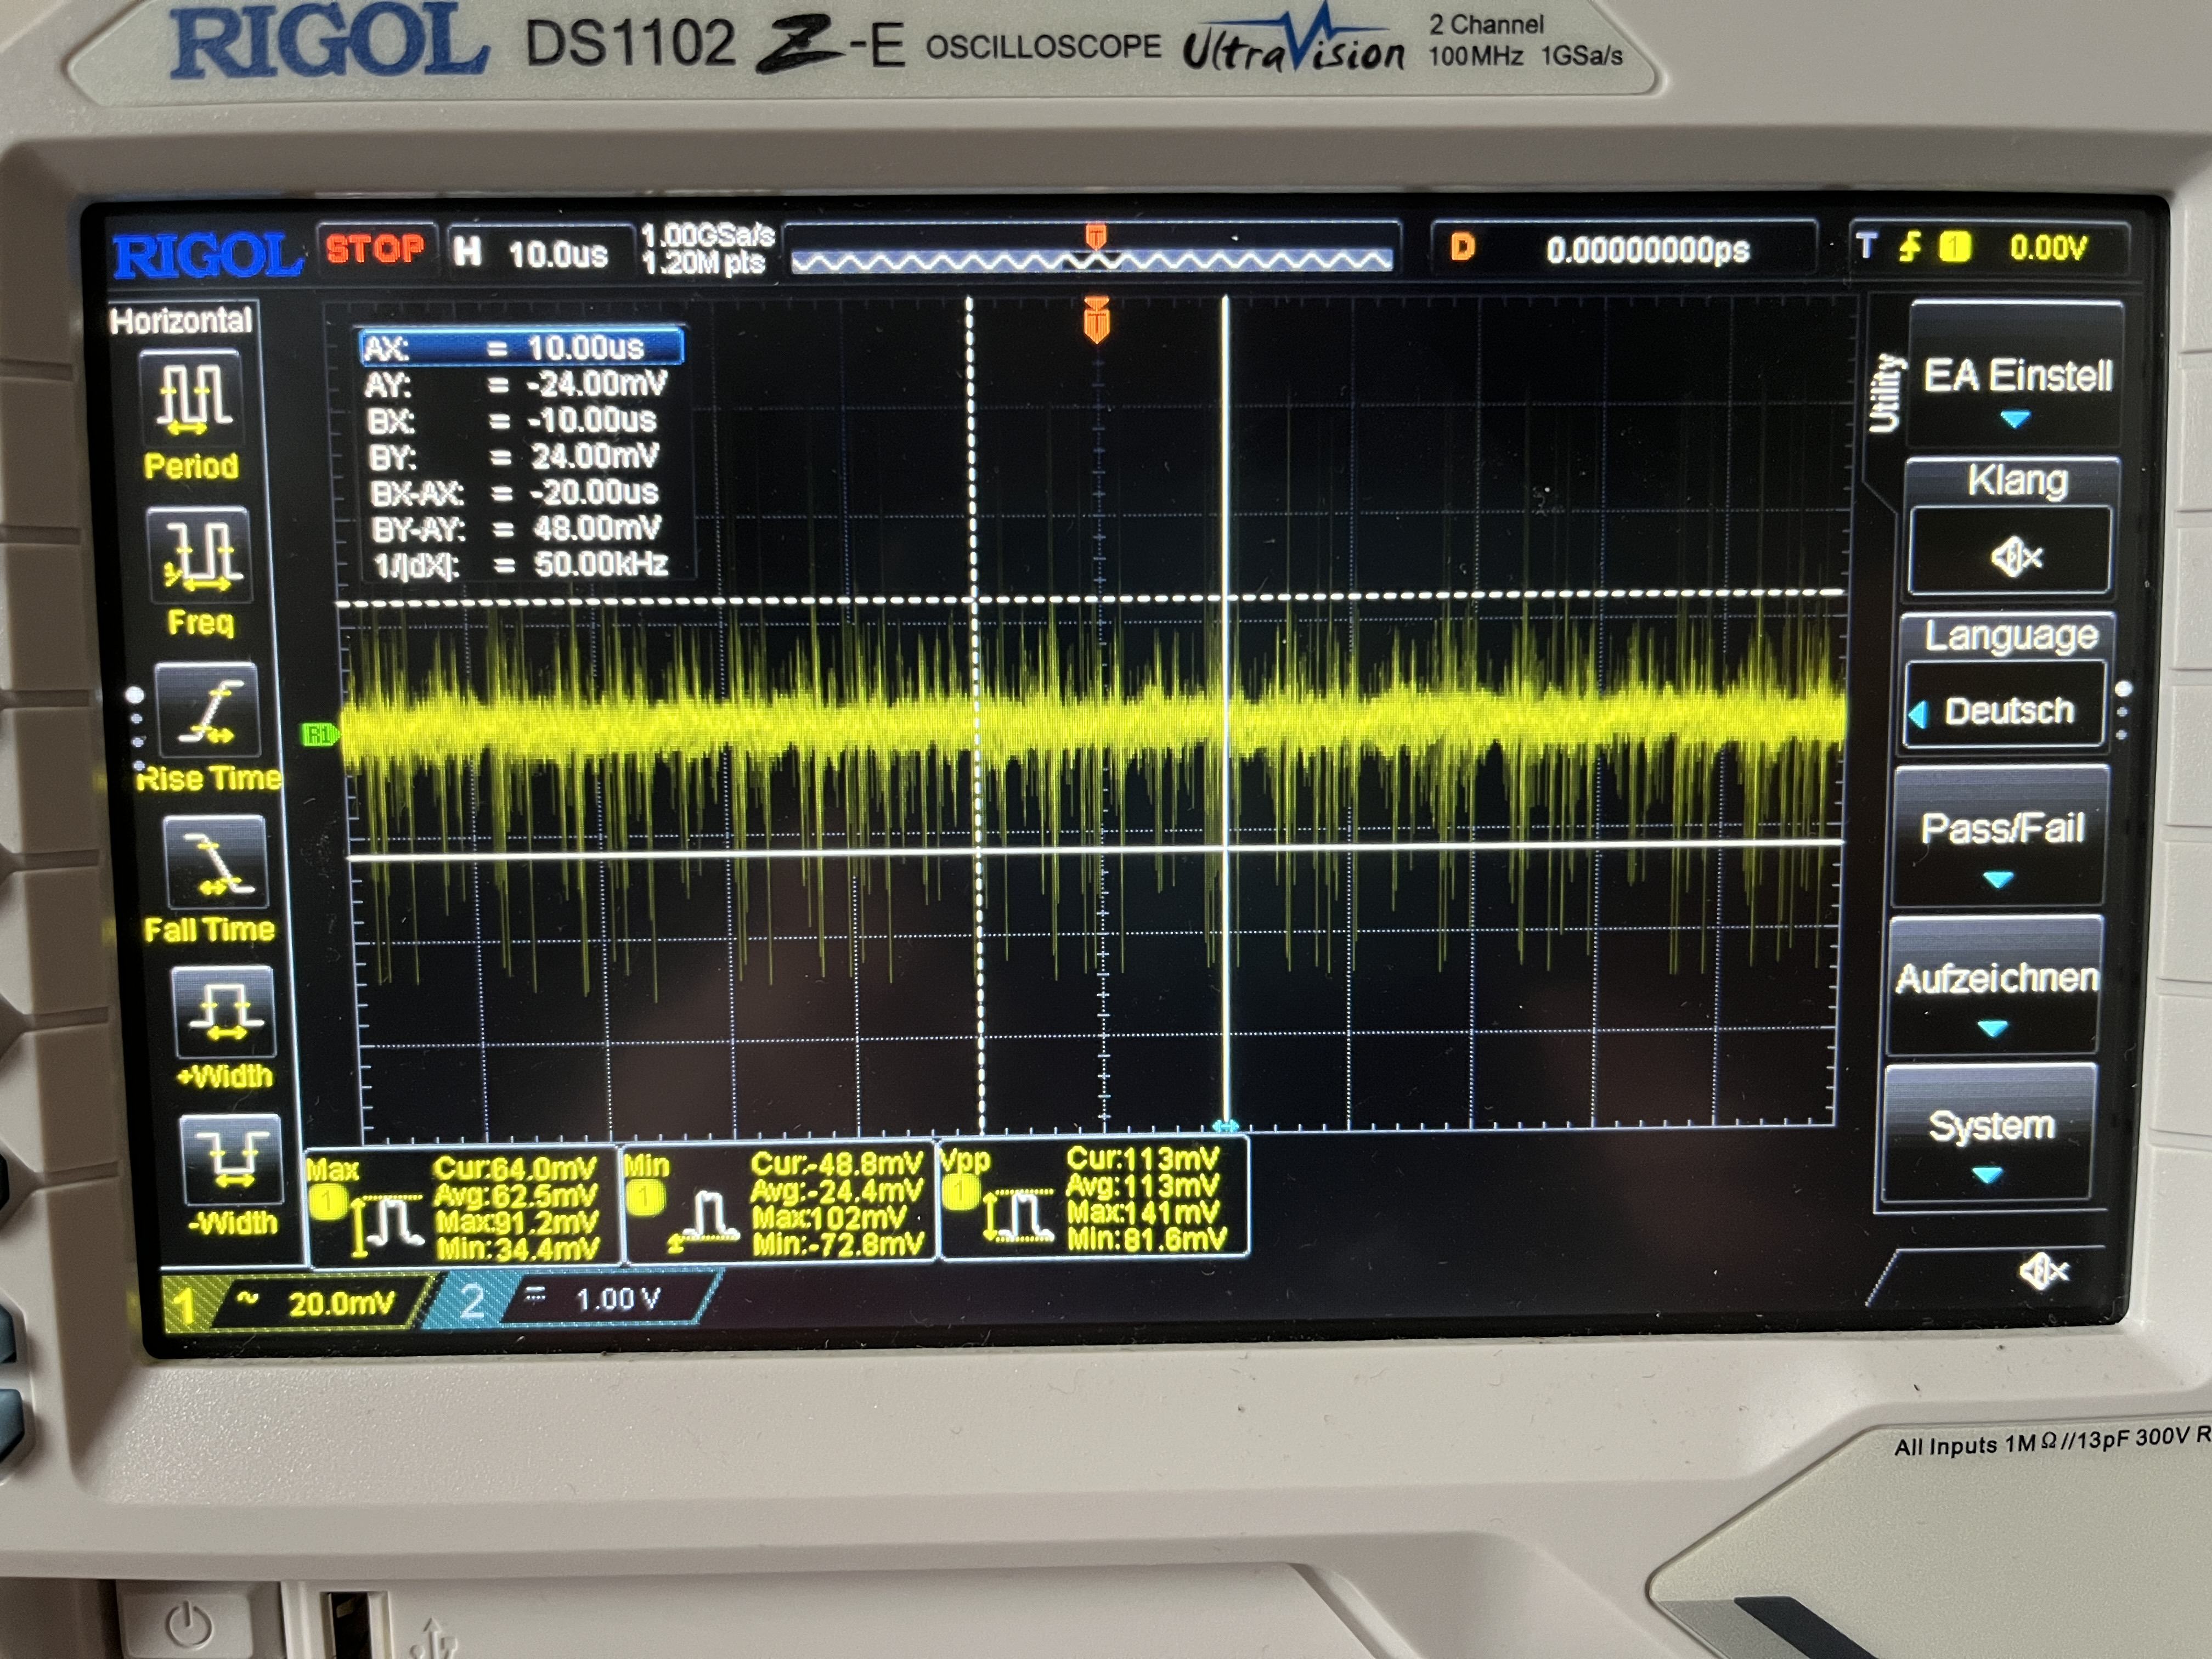Select the +Width measurement icon
Viewport: 2212px width, 1659px height.
click(x=223, y=1012)
